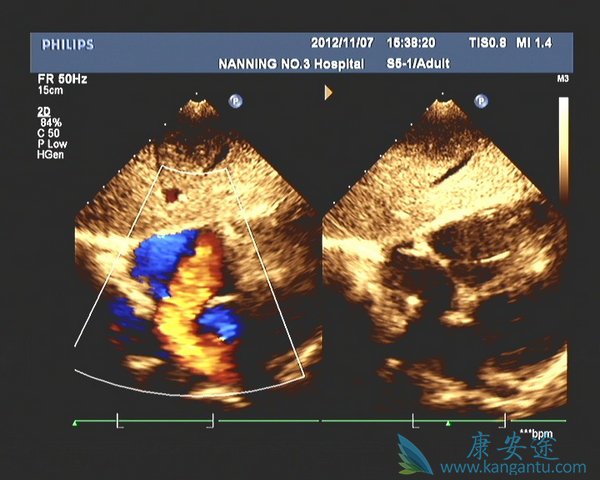Click the right image P orientation marker
Screen dimensions: 600x480
tap(481, 100)
